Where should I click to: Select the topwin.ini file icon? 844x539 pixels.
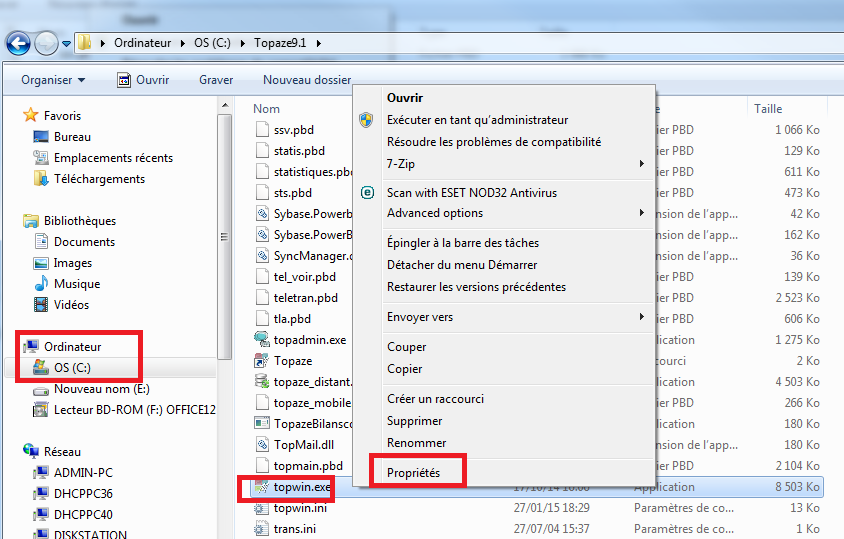pos(262,508)
